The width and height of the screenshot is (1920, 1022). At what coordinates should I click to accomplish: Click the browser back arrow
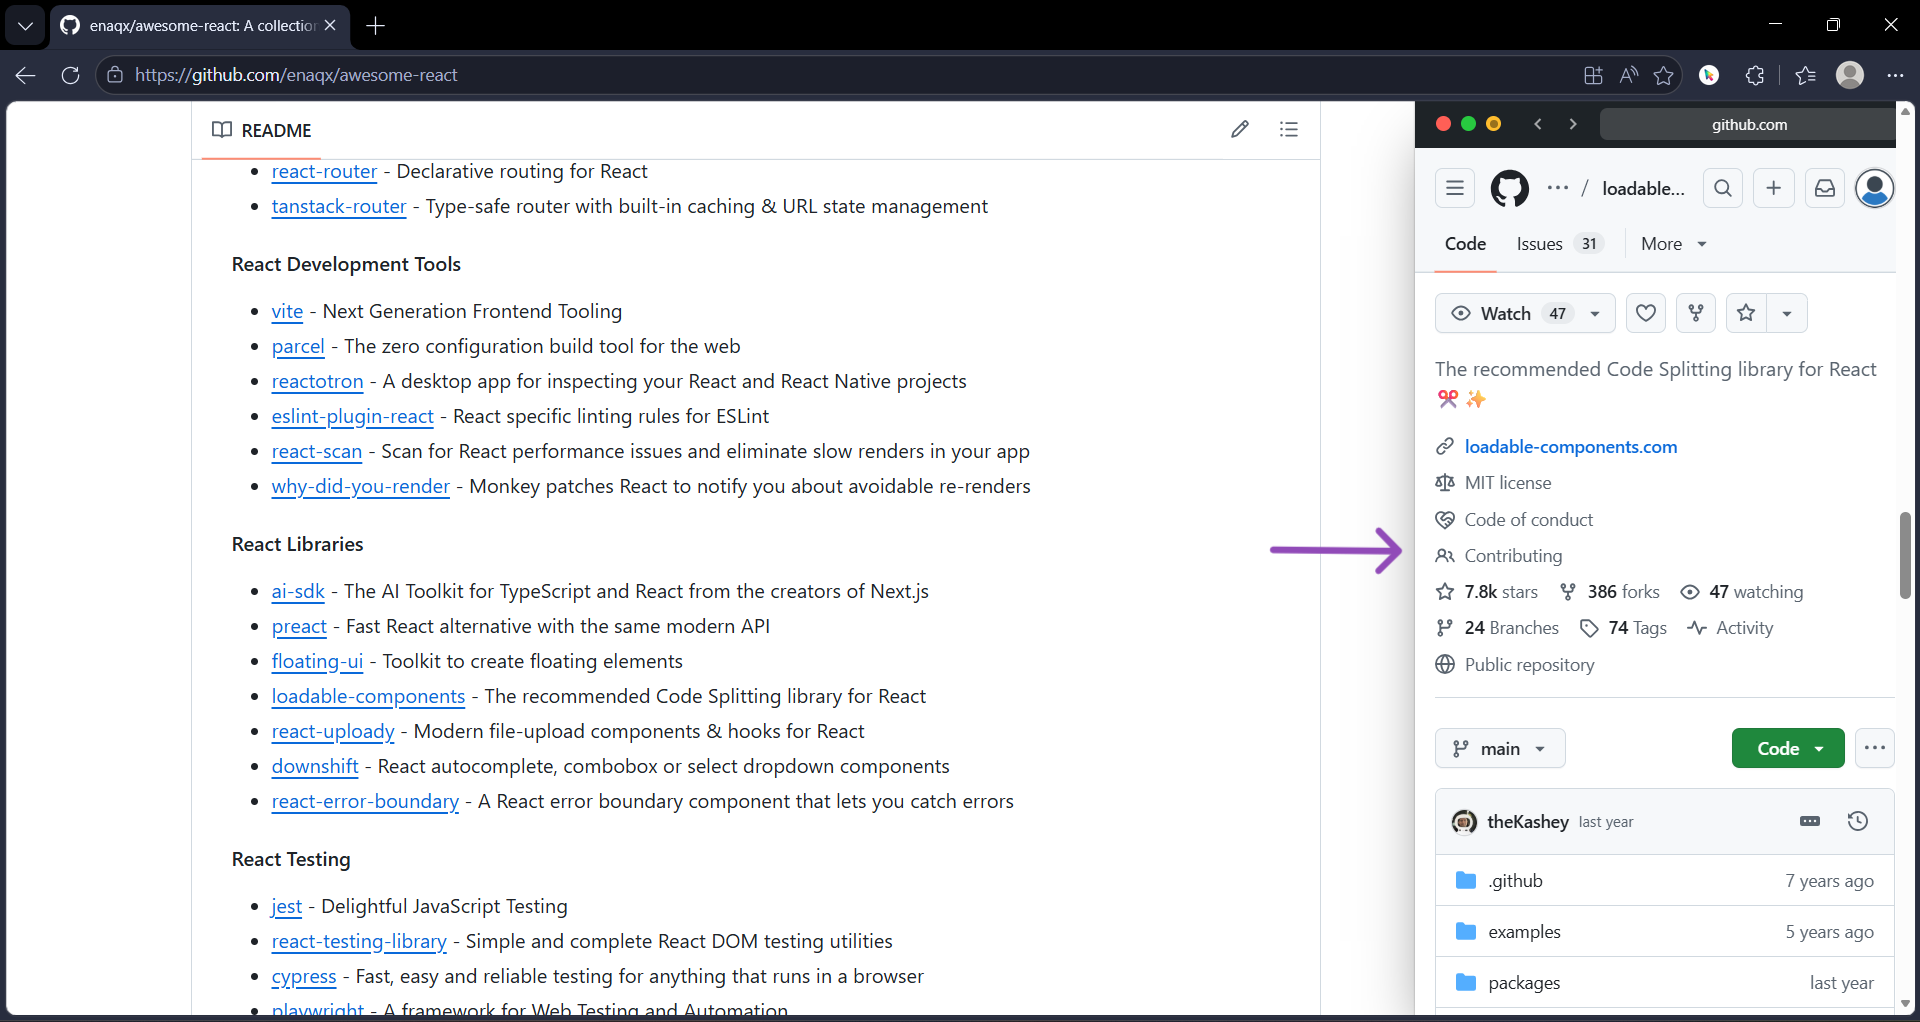click(26, 75)
